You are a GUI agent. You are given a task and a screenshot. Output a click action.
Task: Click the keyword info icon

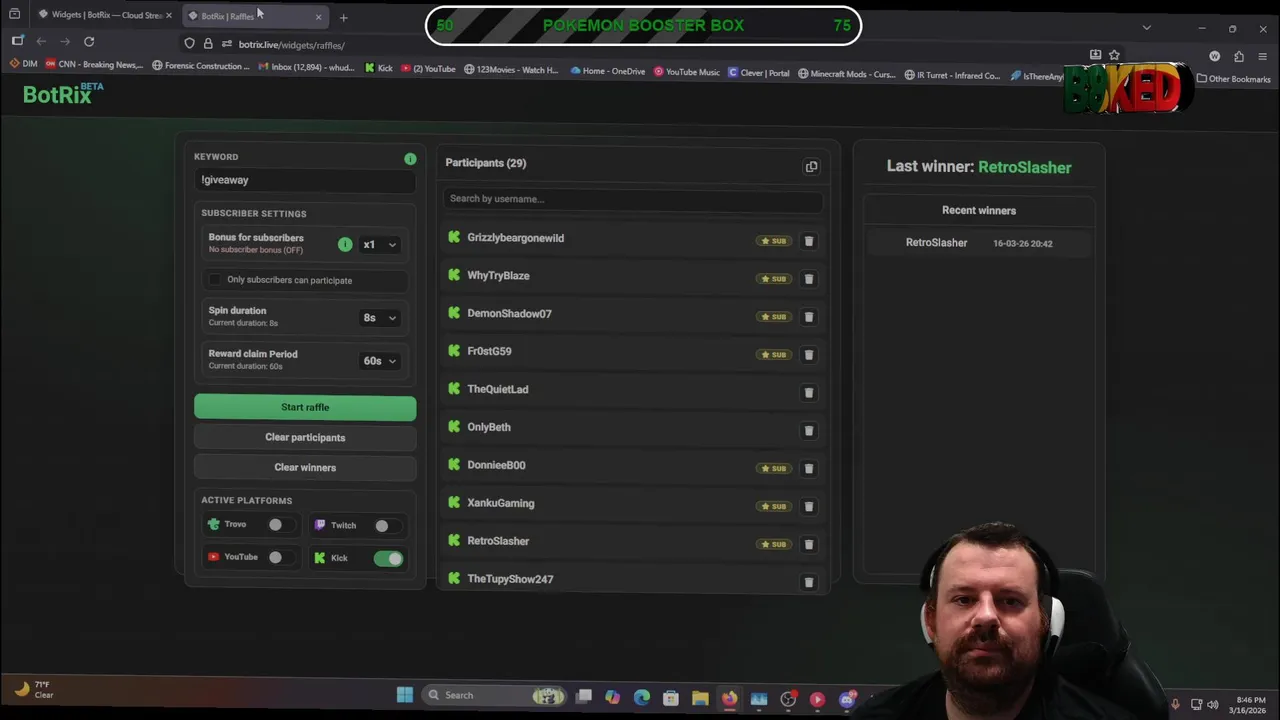click(x=410, y=159)
